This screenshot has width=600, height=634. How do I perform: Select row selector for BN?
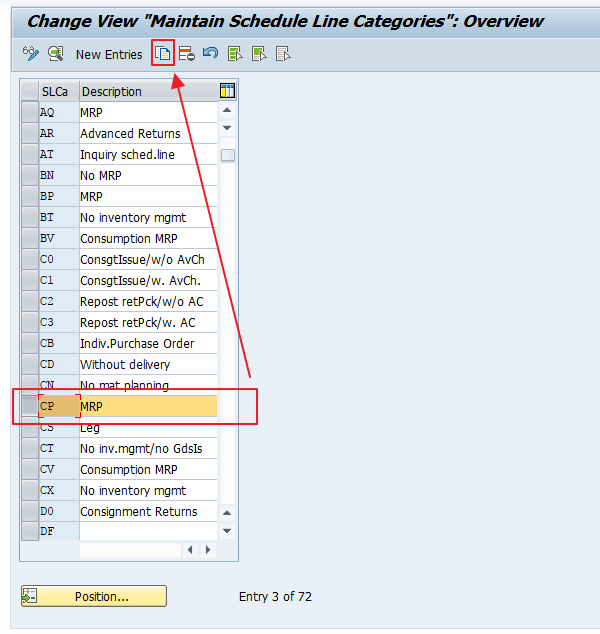(30, 175)
